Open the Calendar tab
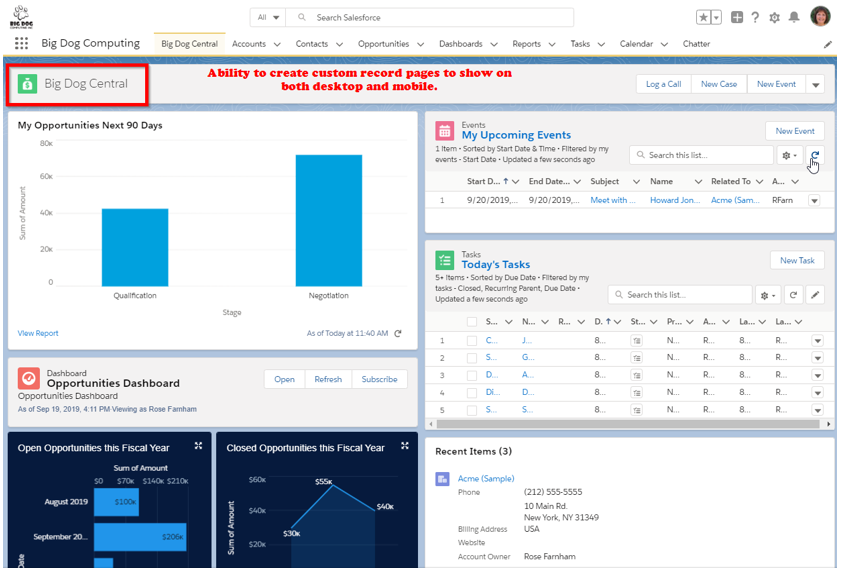This screenshot has height=574, width=844. click(636, 44)
